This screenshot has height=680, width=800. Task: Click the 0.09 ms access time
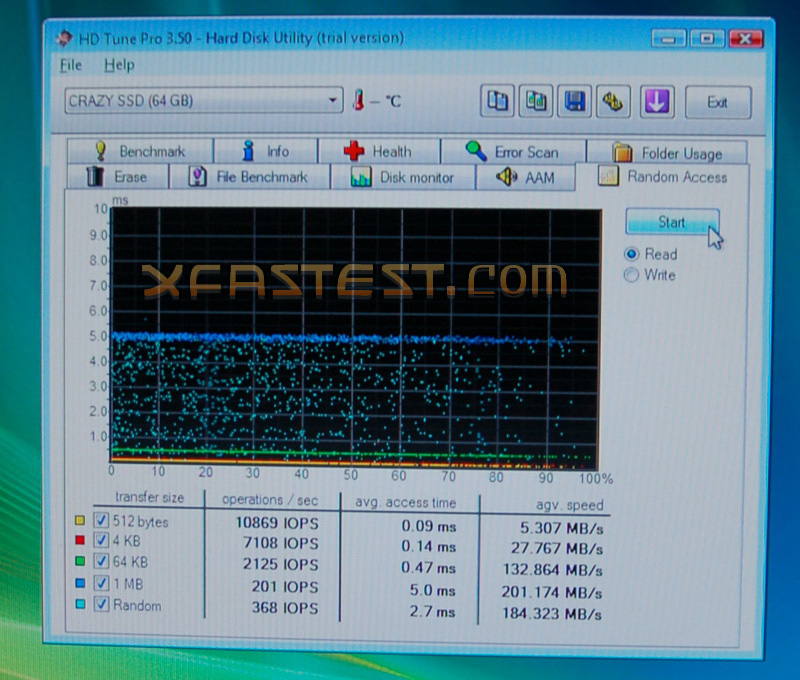[x=429, y=526]
